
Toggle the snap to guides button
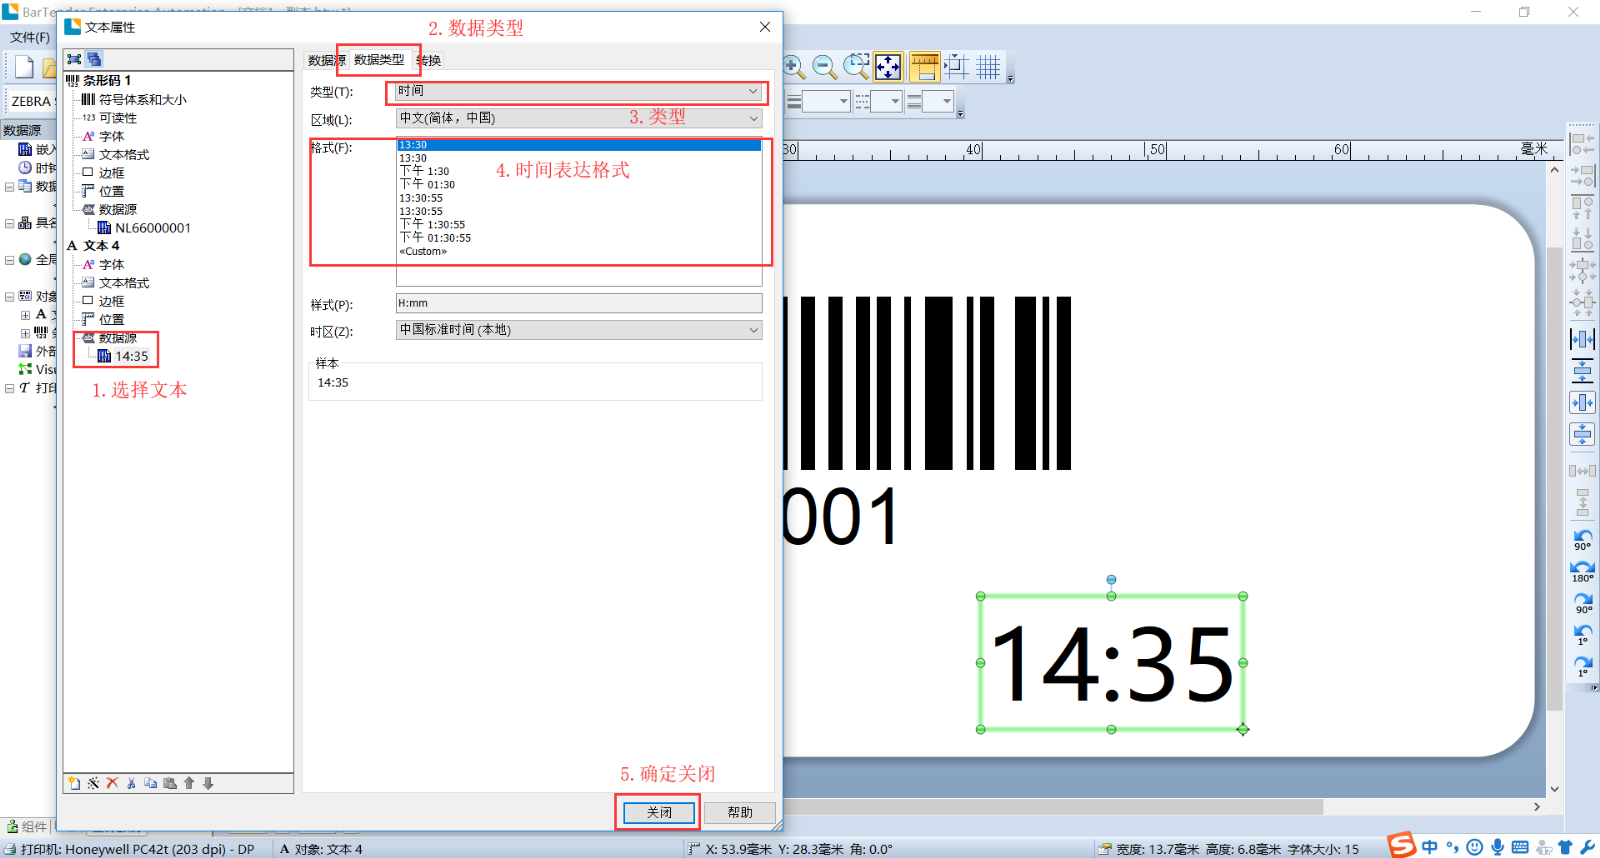[x=956, y=67]
